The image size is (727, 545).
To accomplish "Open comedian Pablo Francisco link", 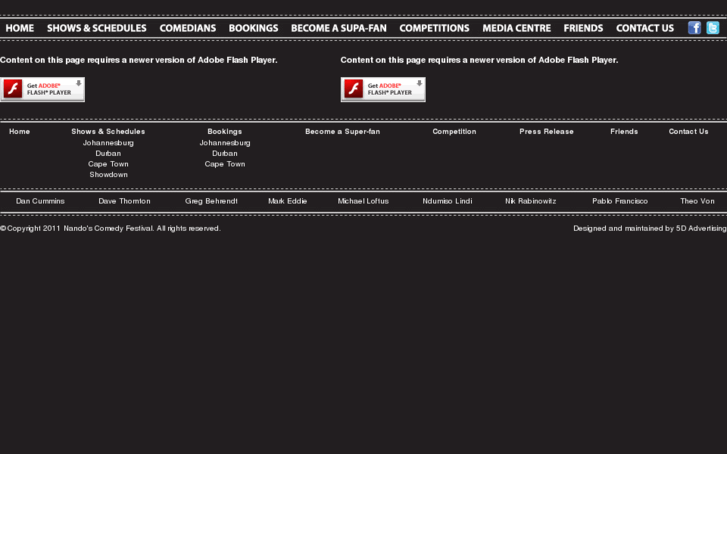I will (x=620, y=201).
